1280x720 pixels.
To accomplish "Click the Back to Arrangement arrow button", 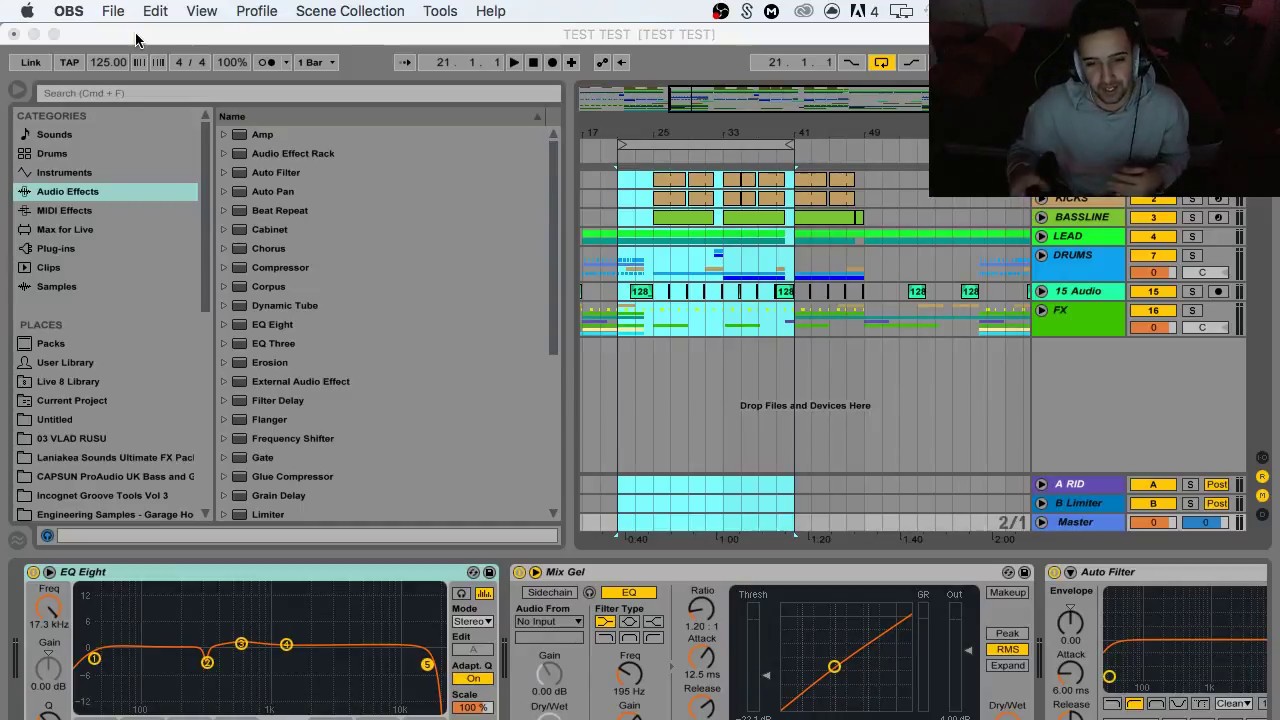I will point(621,62).
